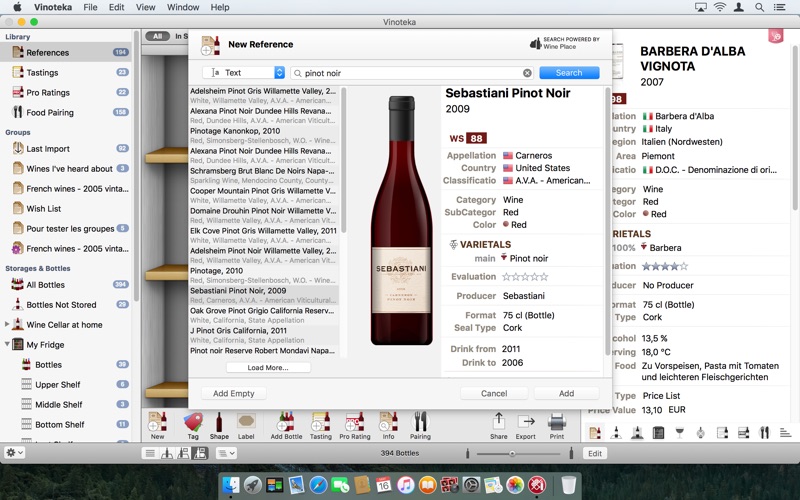The image size is (800, 500).
Task: Open the File menu
Action: [x=90, y=7]
